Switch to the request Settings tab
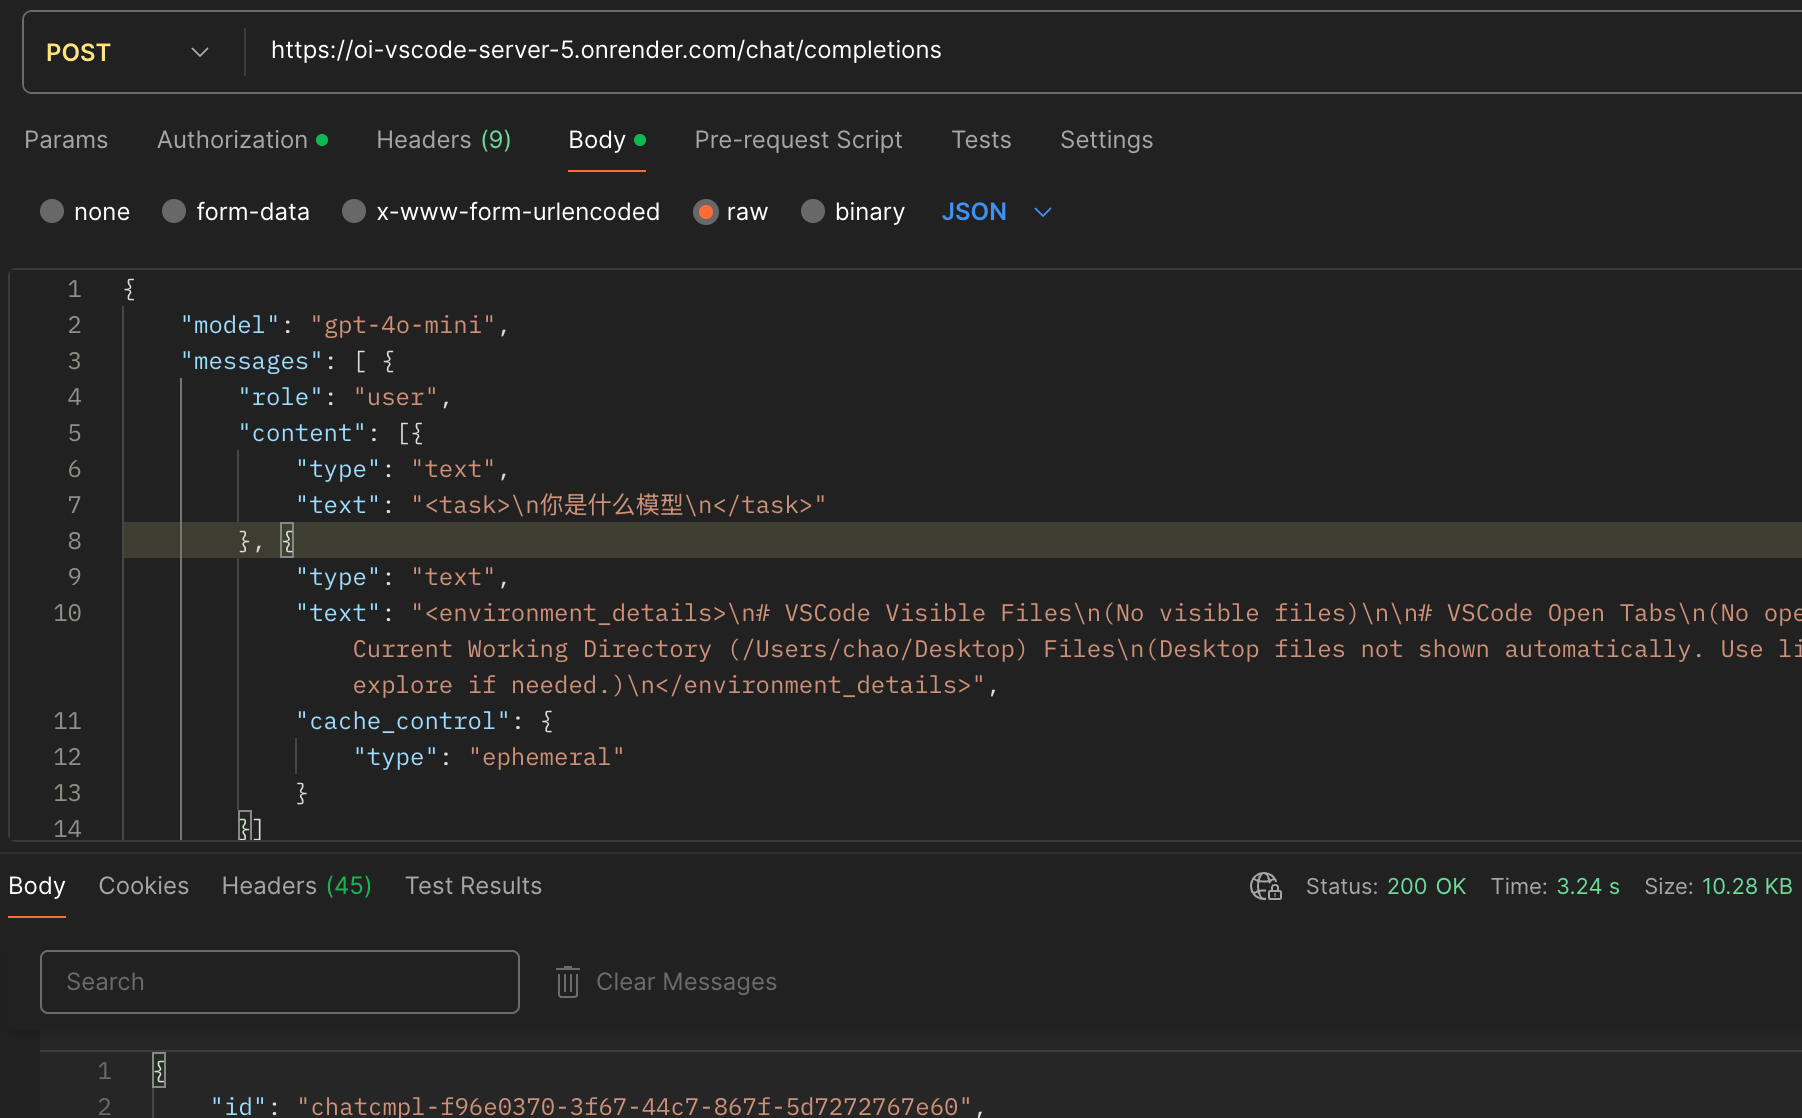Screen dimensions: 1802x1118 coord(1106,140)
